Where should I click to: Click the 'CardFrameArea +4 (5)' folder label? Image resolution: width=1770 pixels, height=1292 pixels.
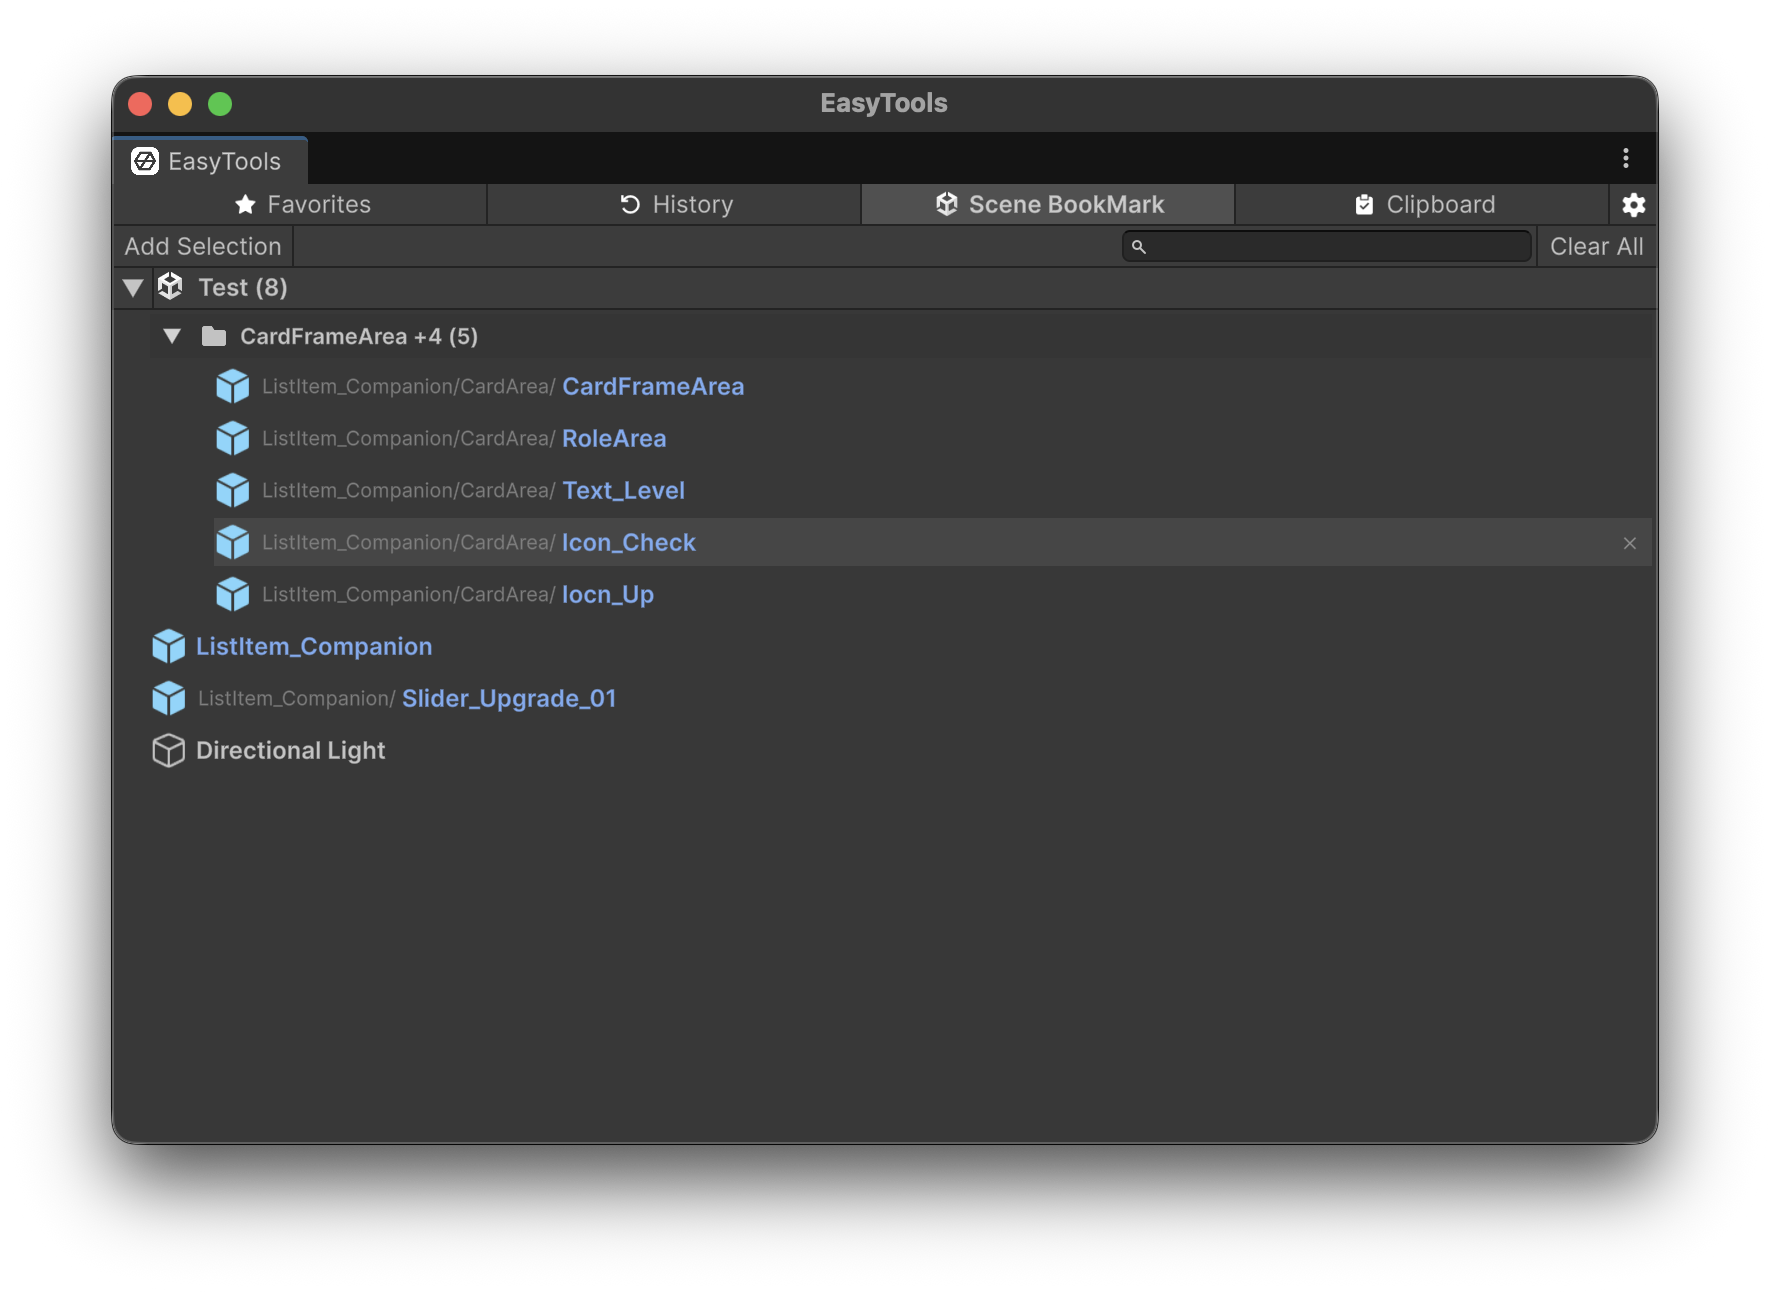tap(359, 336)
